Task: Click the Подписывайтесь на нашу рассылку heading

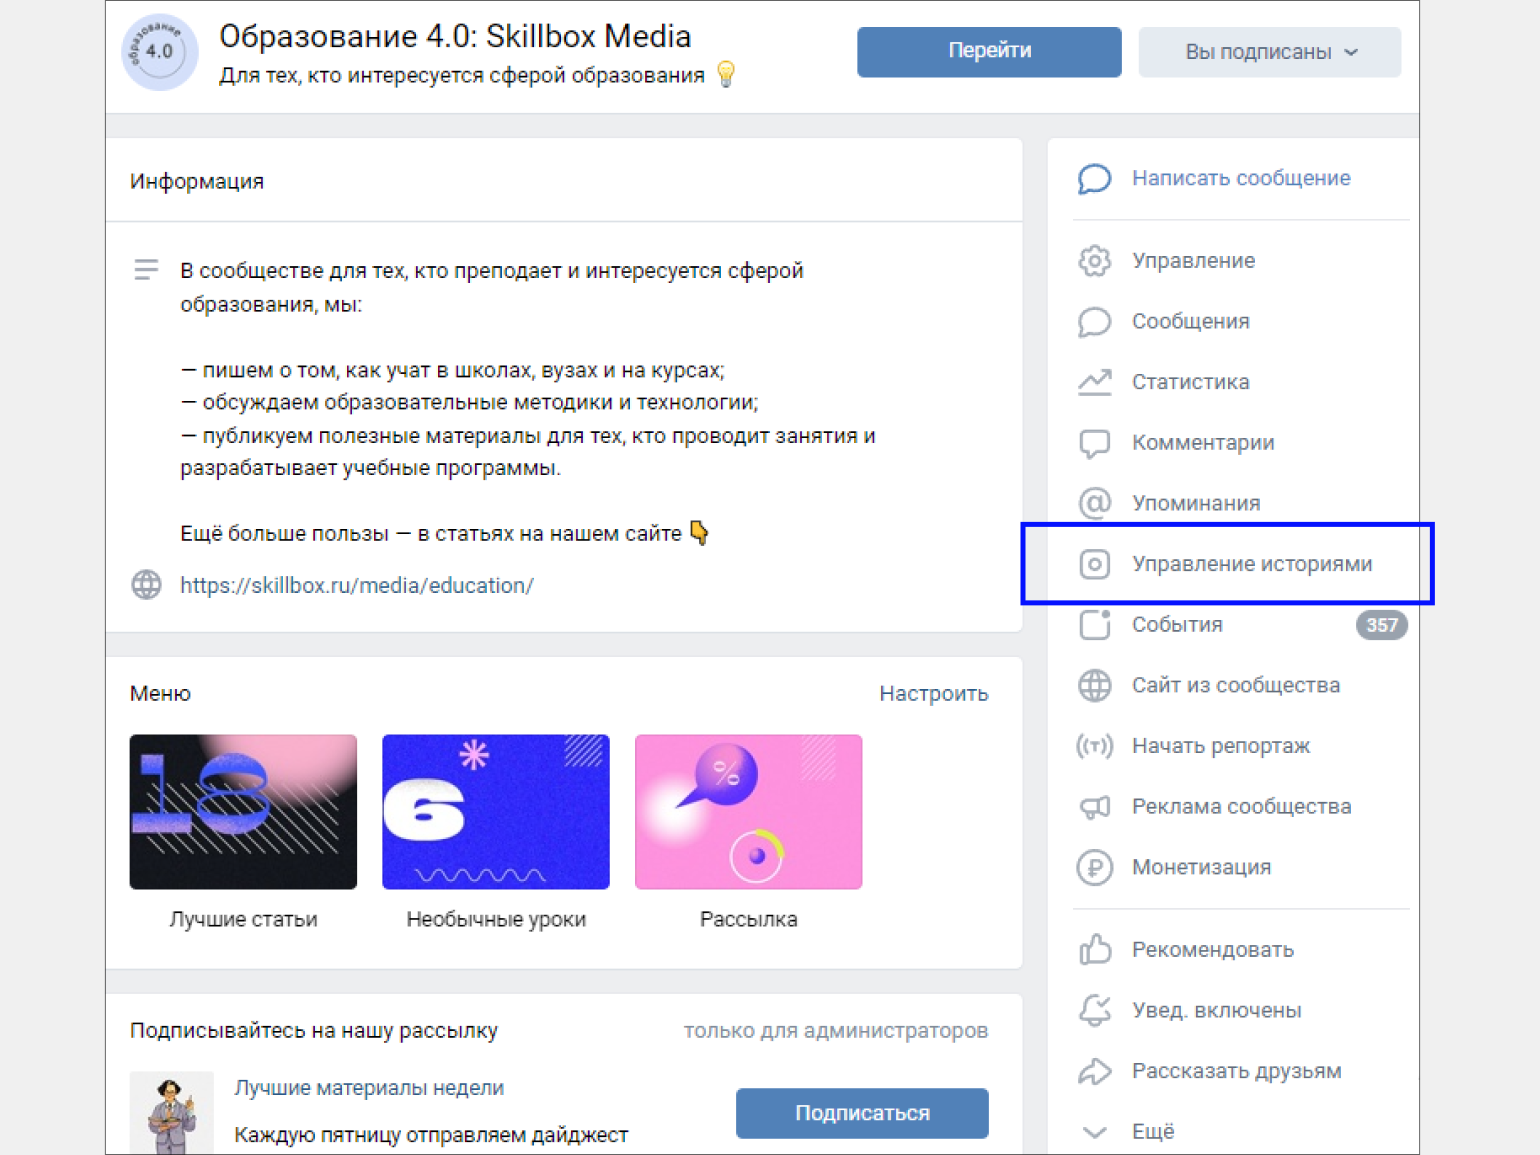Action: point(314,1031)
